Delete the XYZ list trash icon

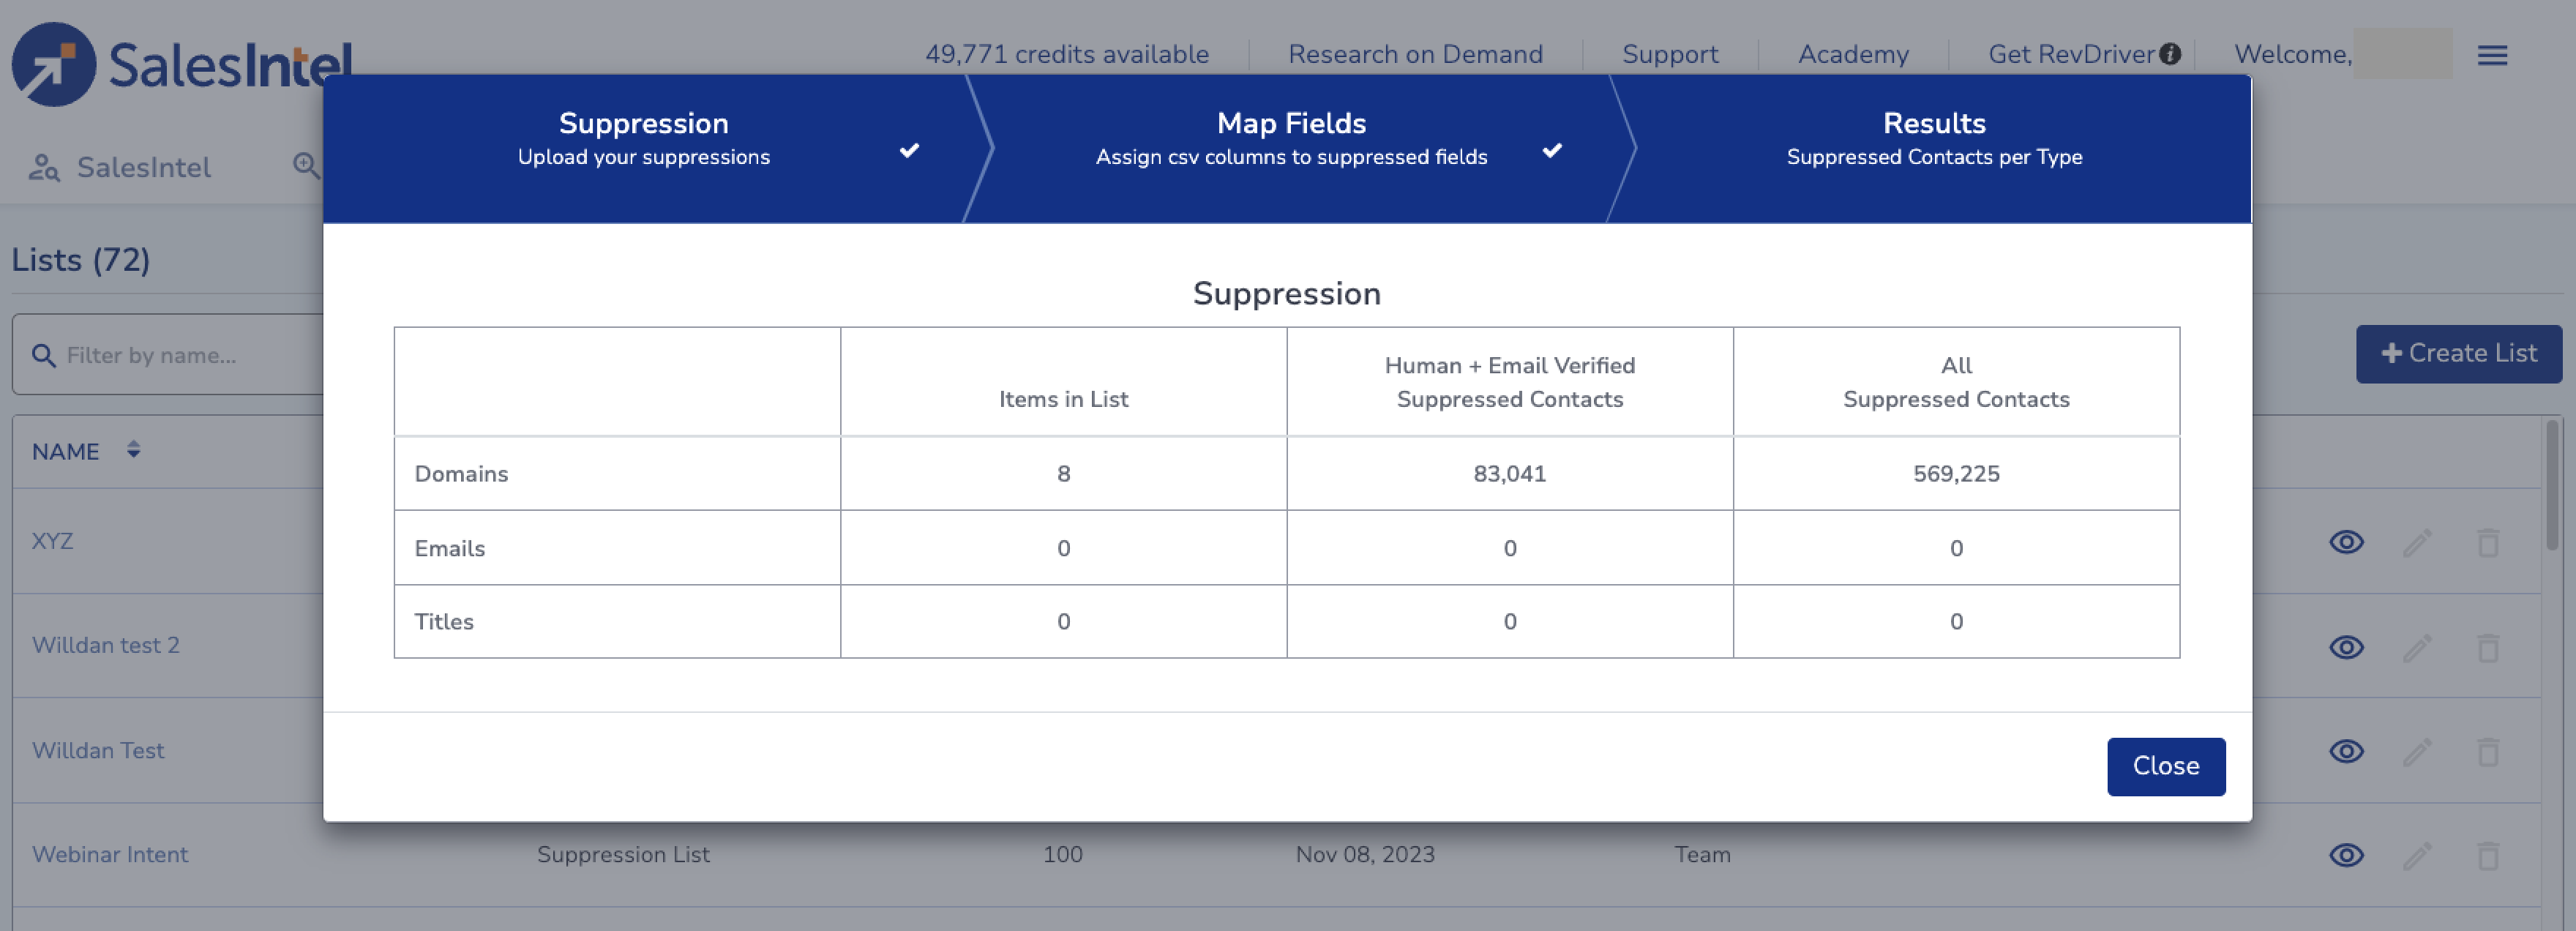[x=2488, y=542]
